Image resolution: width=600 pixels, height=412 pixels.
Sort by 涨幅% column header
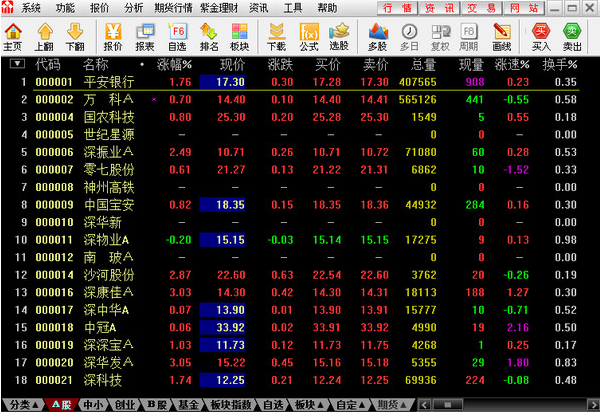point(174,65)
